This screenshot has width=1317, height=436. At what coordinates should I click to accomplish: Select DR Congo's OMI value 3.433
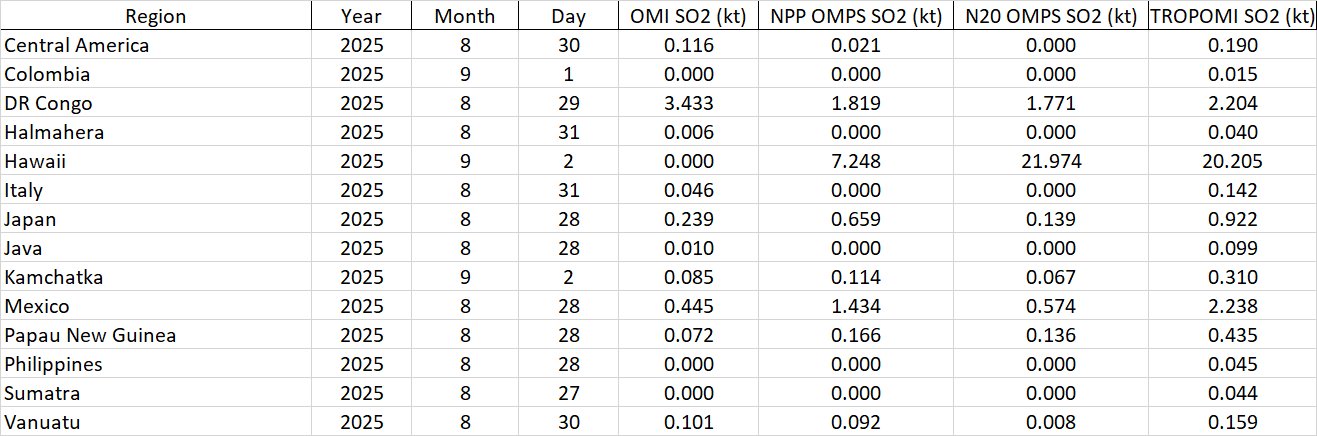688,103
